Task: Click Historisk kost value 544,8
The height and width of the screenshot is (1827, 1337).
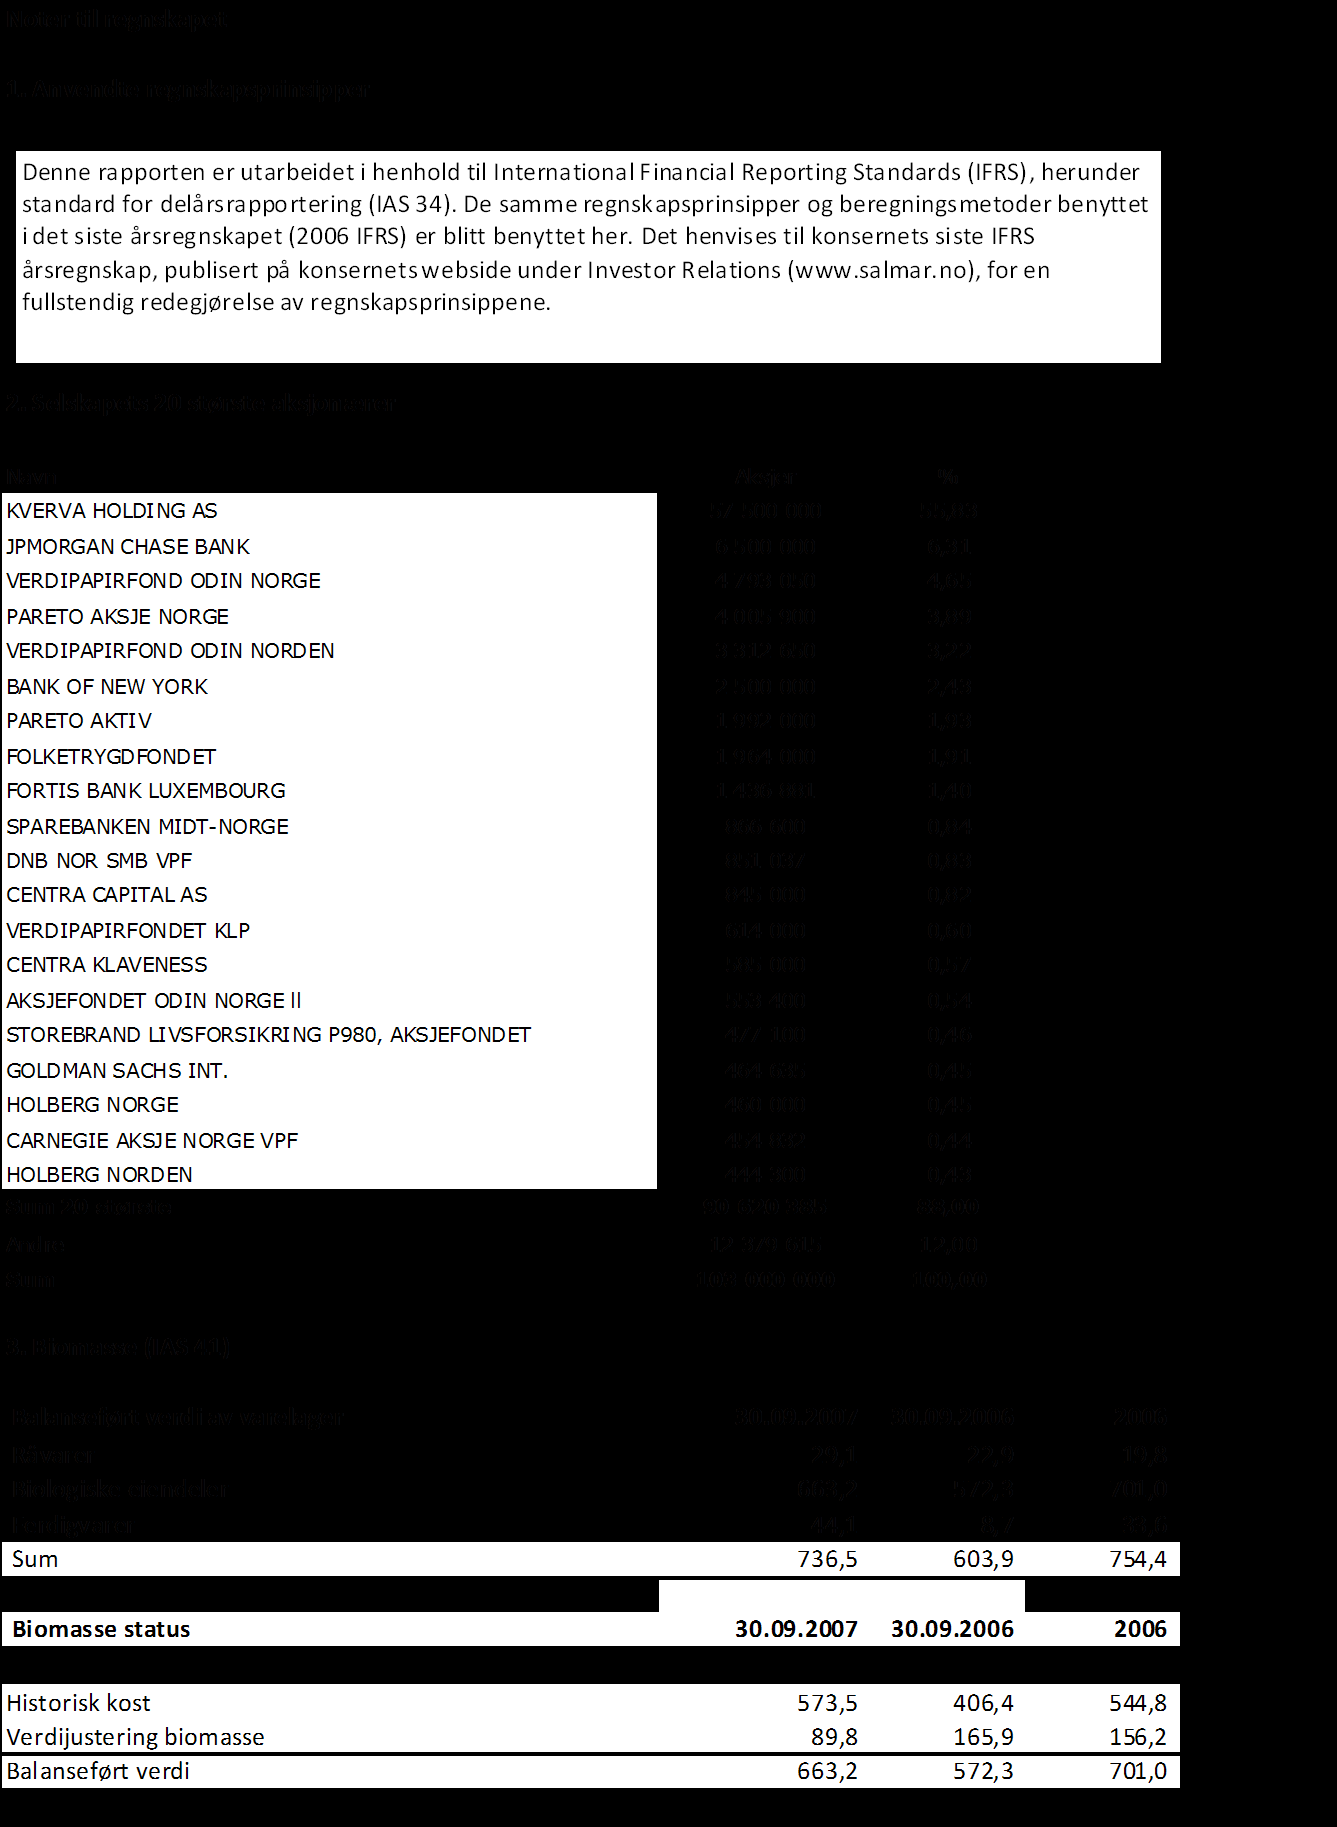Action: coord(1138,1704)
